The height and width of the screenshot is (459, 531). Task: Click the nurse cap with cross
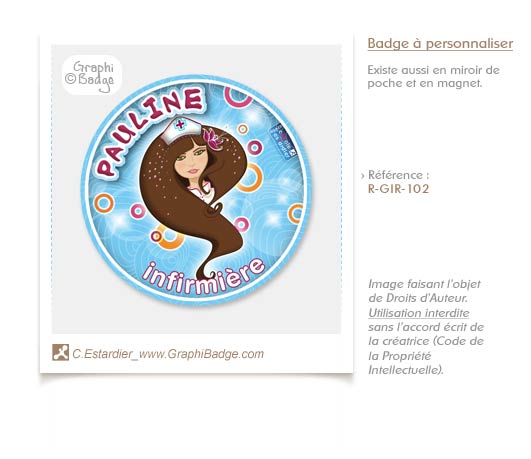179,129
